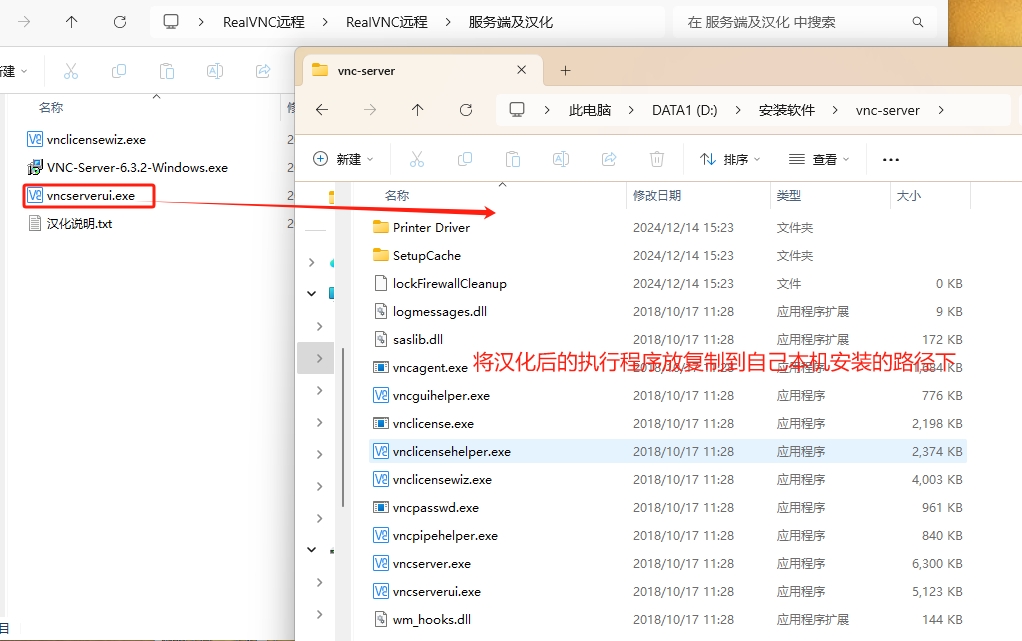Sort by 类型 column header
The width and height of the screenshot is (1022, 641).
789,196
